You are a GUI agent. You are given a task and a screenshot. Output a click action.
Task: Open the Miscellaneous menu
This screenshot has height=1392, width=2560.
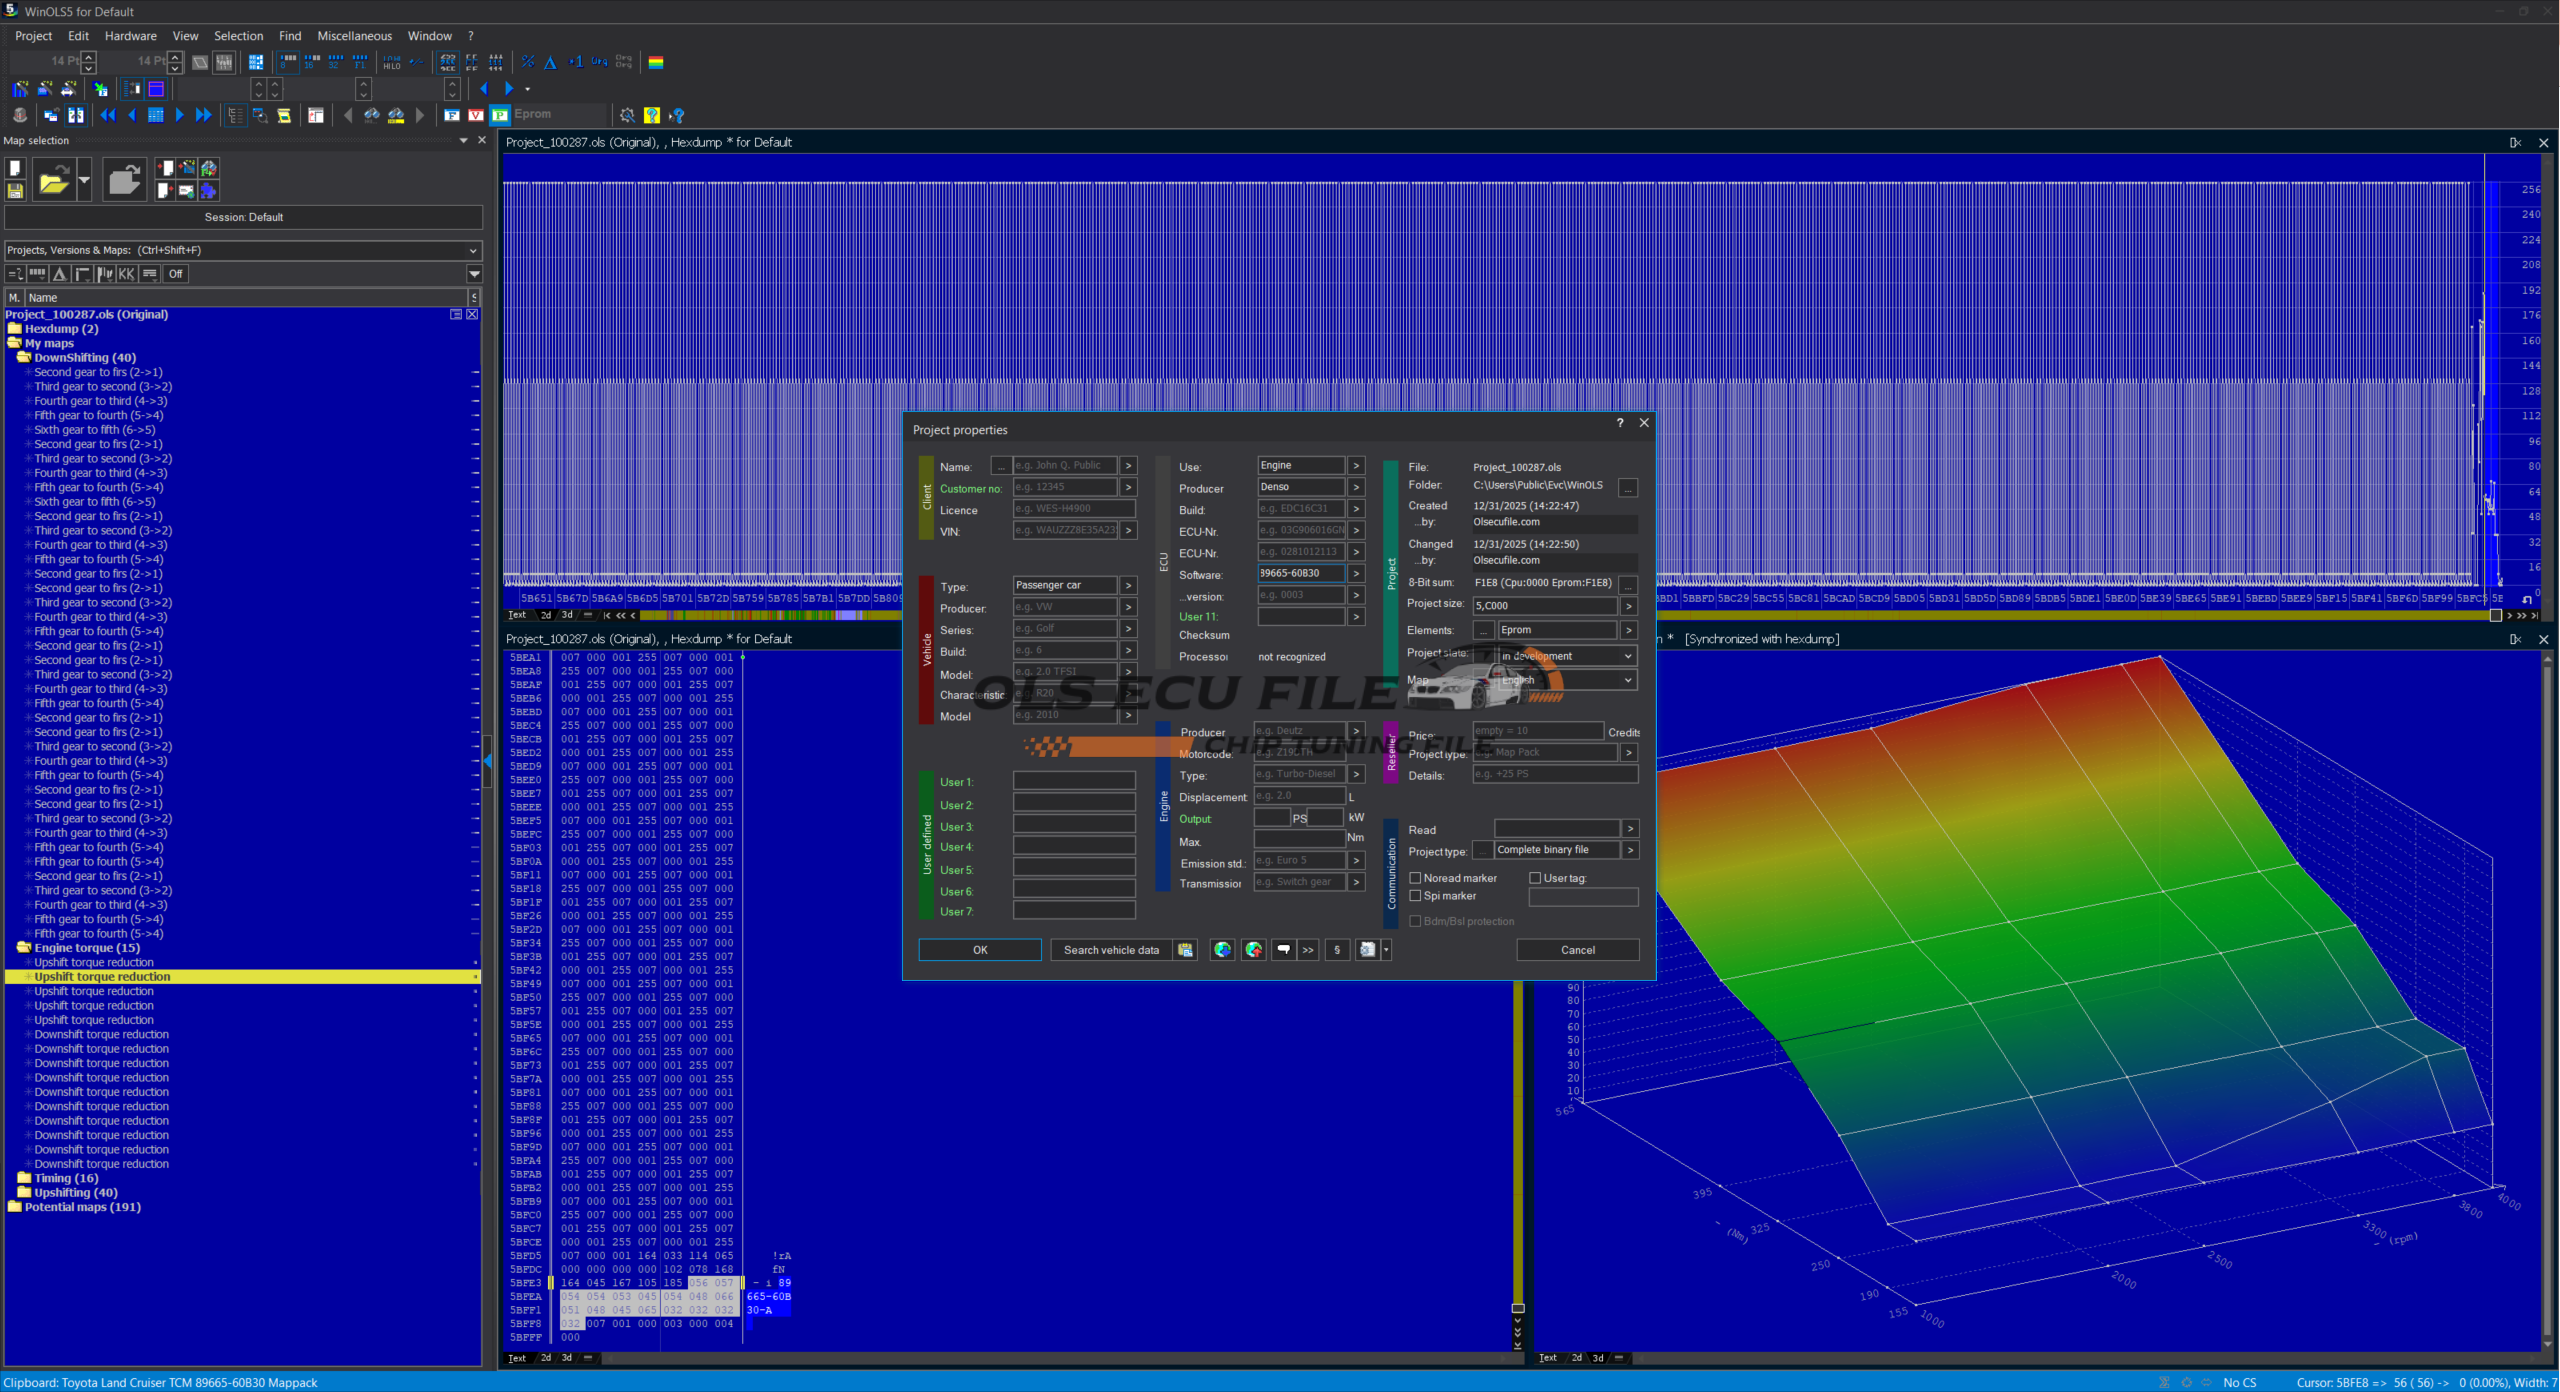point(354,36)
